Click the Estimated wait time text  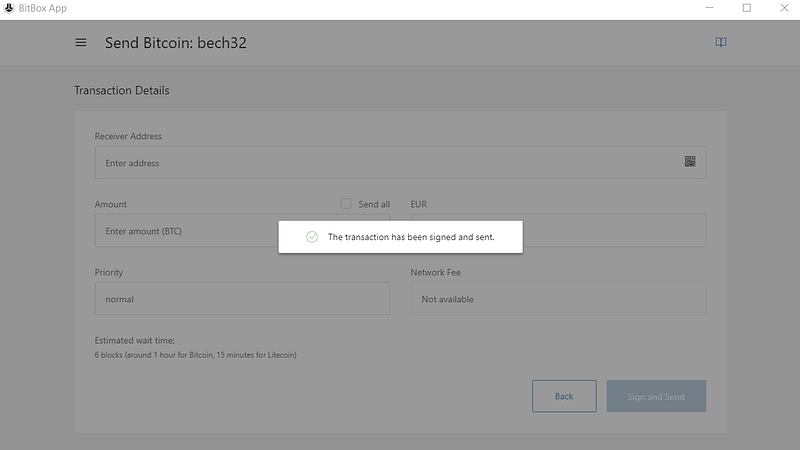(x=135, y=340)
